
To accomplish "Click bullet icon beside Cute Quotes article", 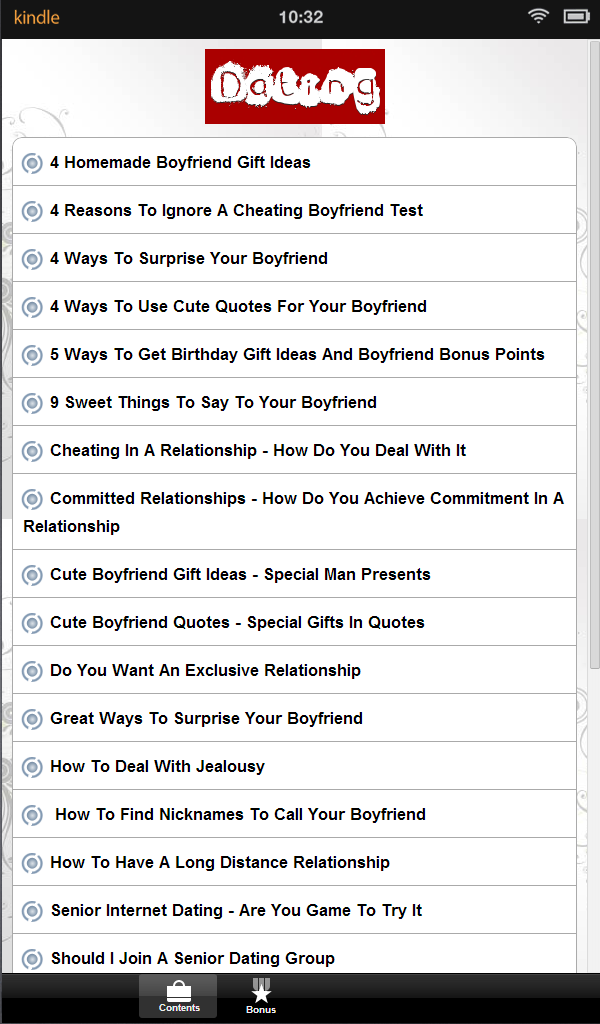I will click(x=32, y=307).
